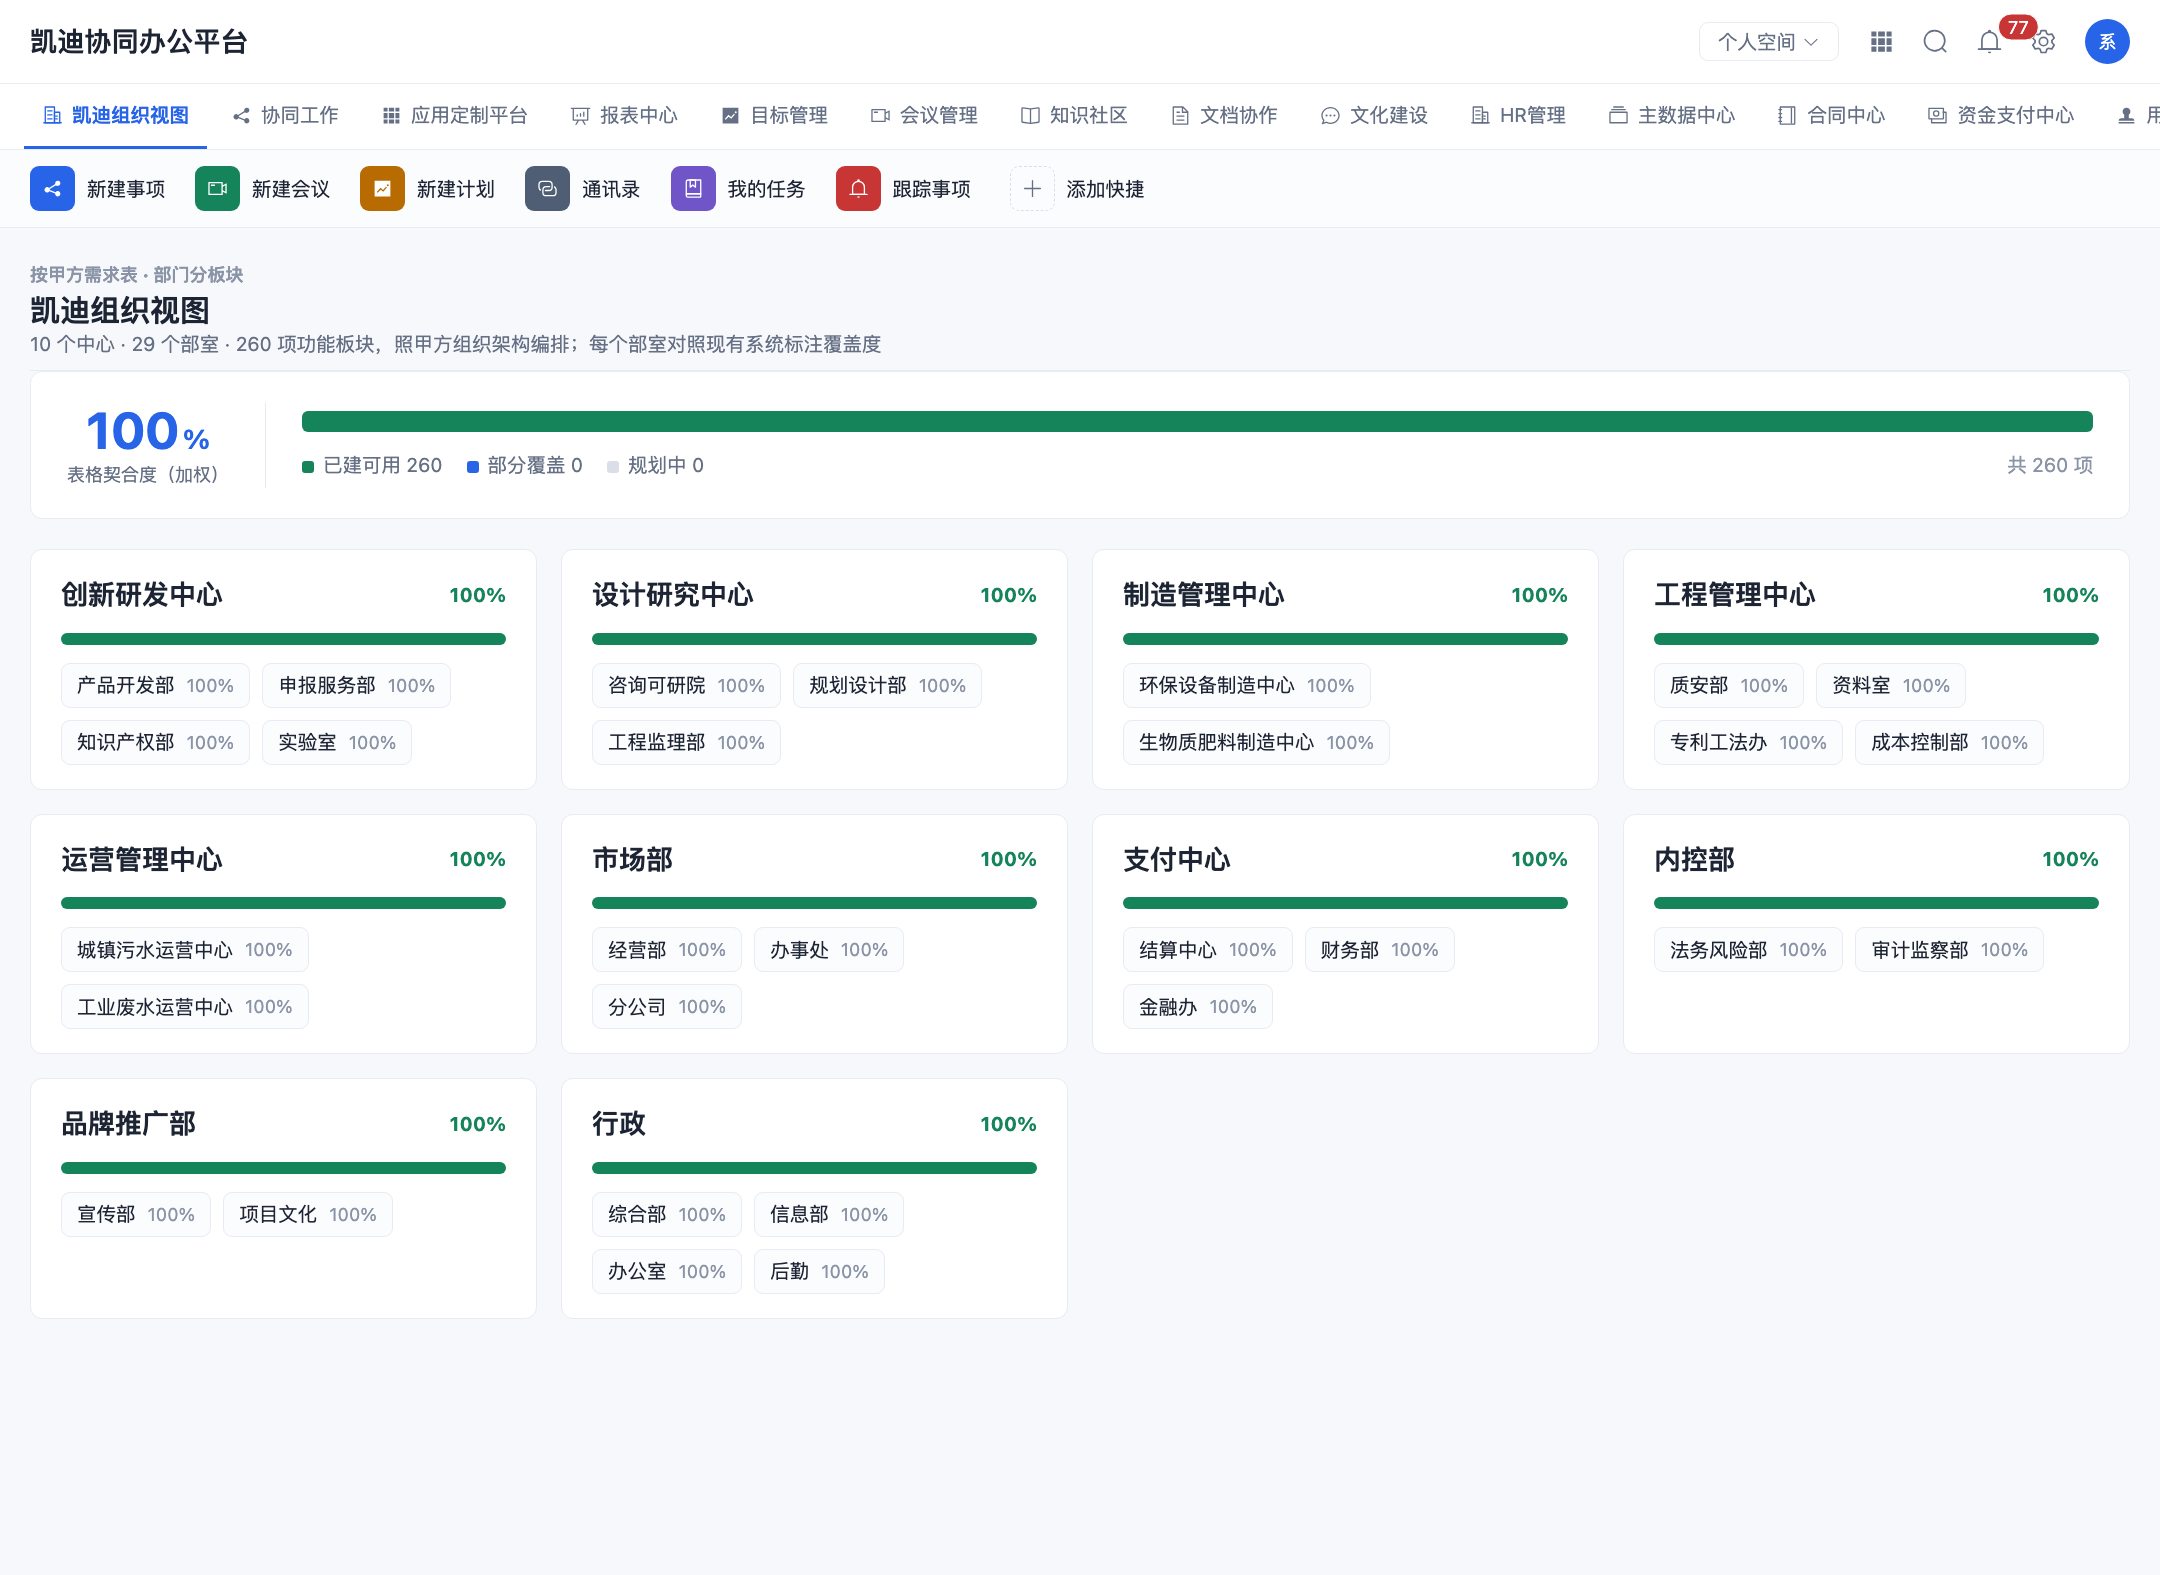Click the plus icon for 添加快捷
2160x1575 pixels.
[x=1032, y=189]
